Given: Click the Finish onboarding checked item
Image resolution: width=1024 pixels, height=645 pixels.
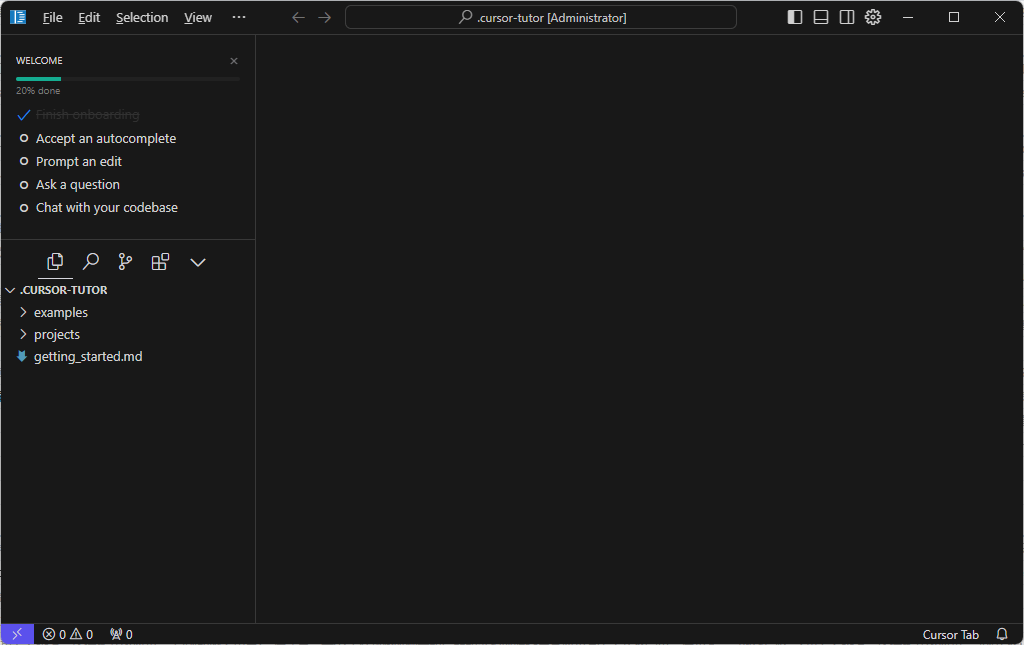Looking at the screenshot, I should point(78,115).
